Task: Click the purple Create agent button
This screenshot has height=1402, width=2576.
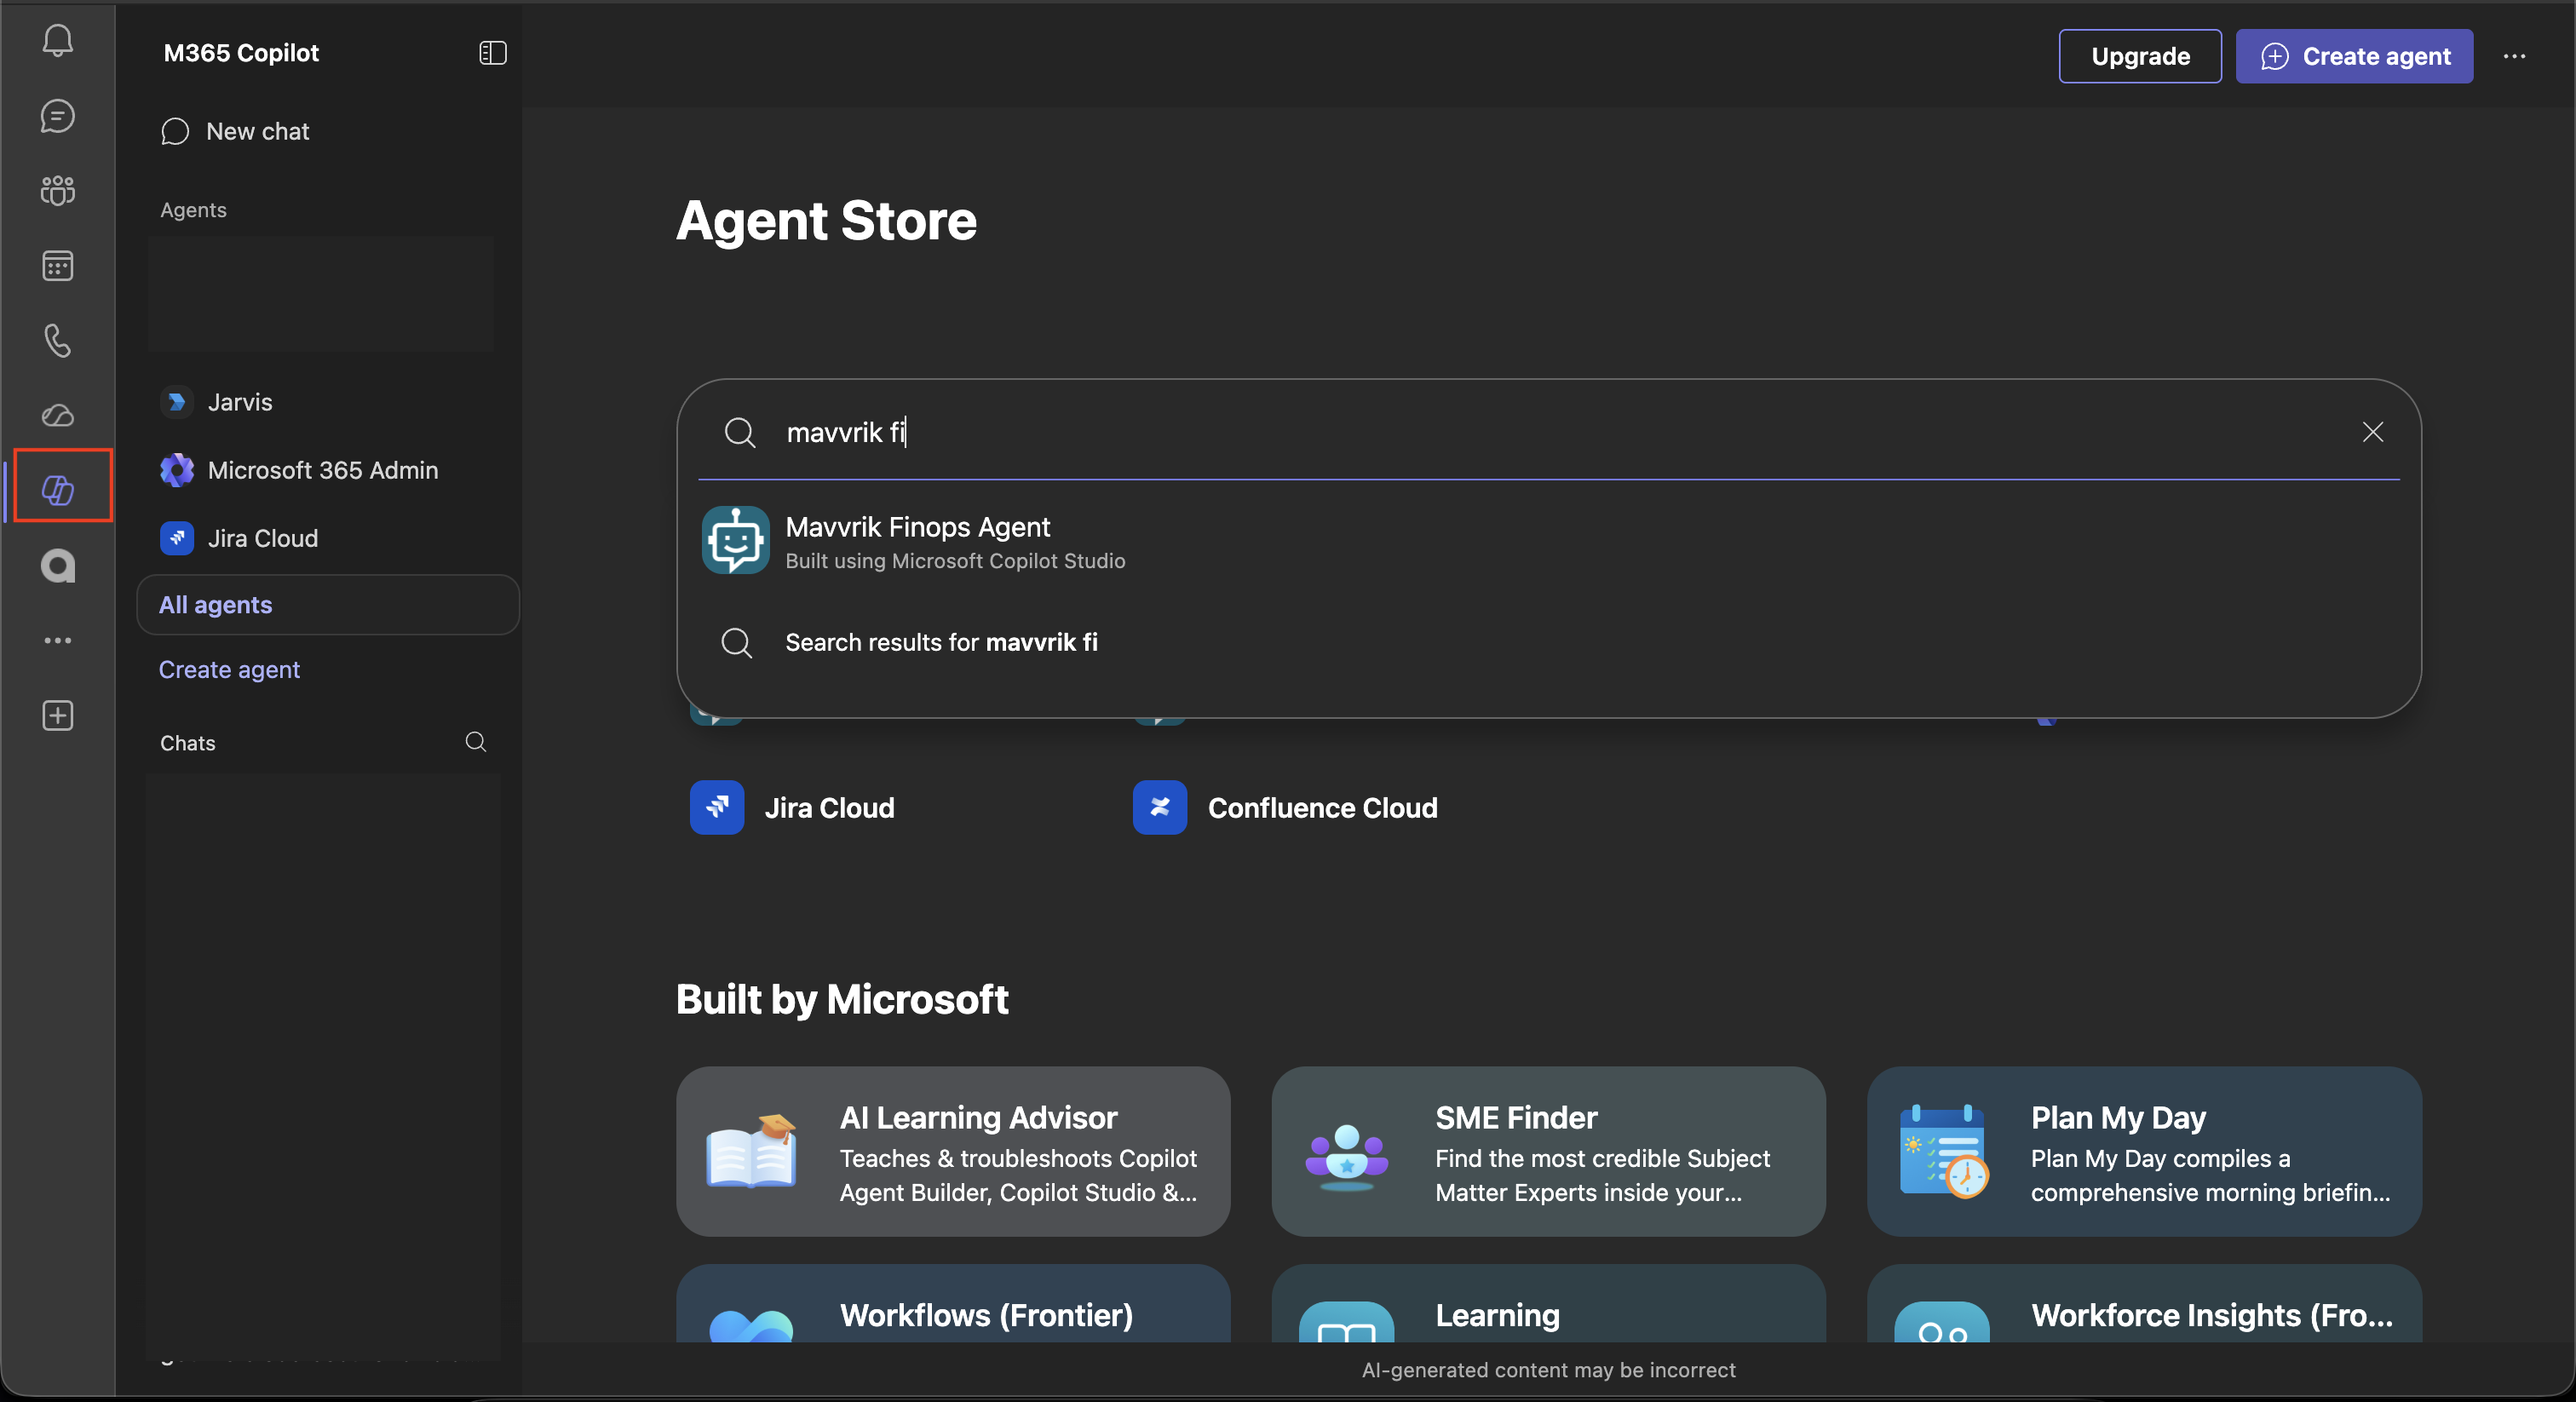Action: 2354,56
